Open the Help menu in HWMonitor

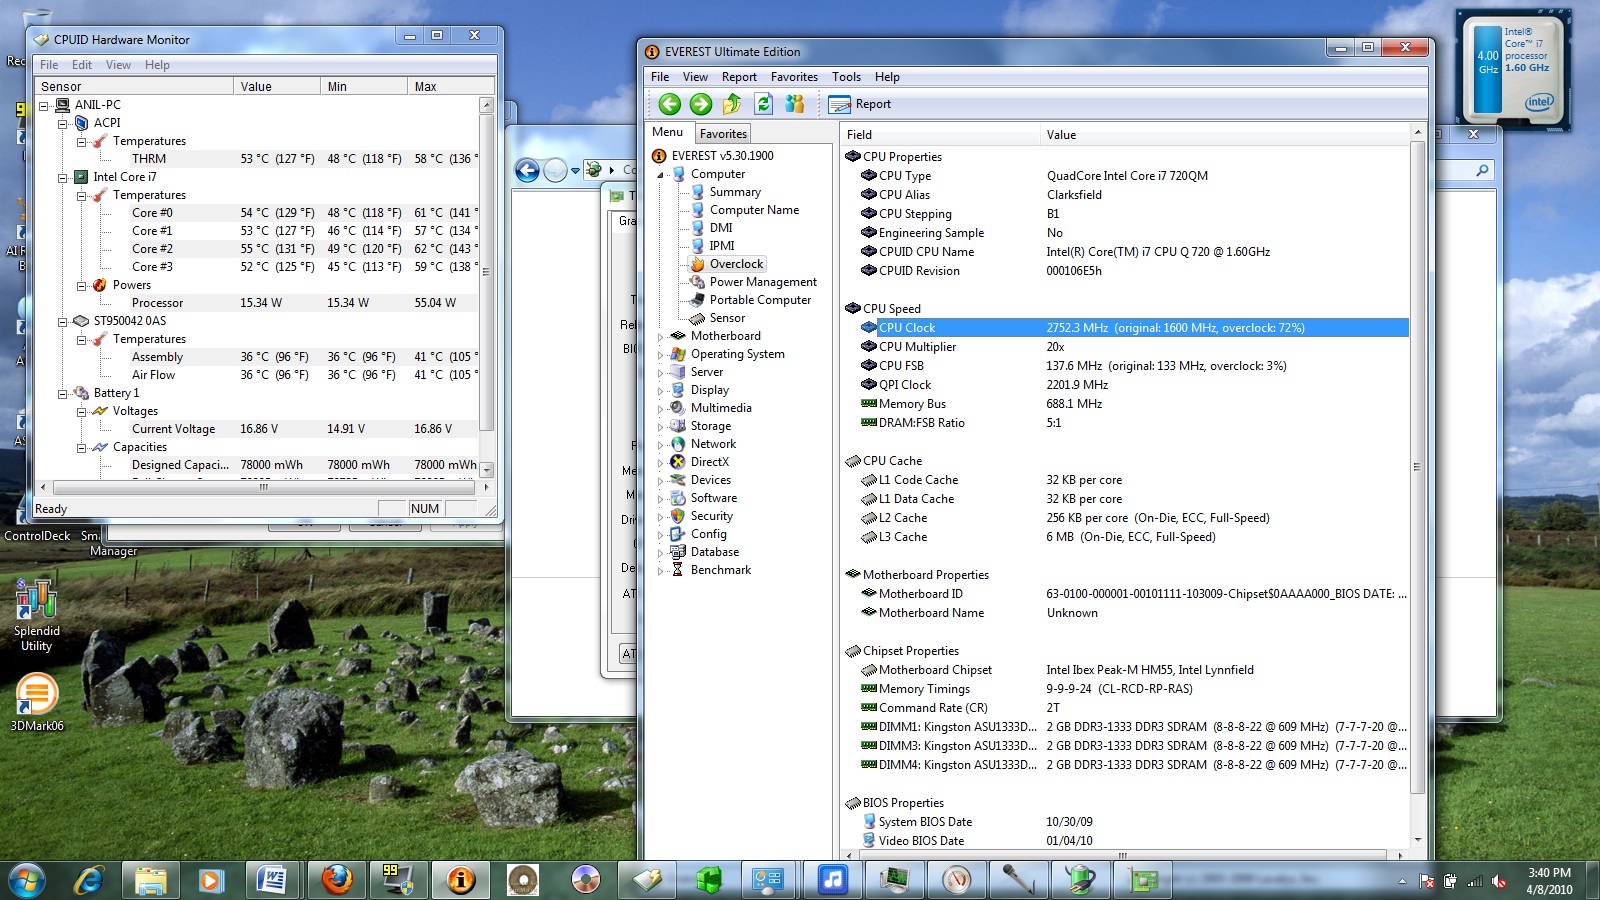[157, 65]
